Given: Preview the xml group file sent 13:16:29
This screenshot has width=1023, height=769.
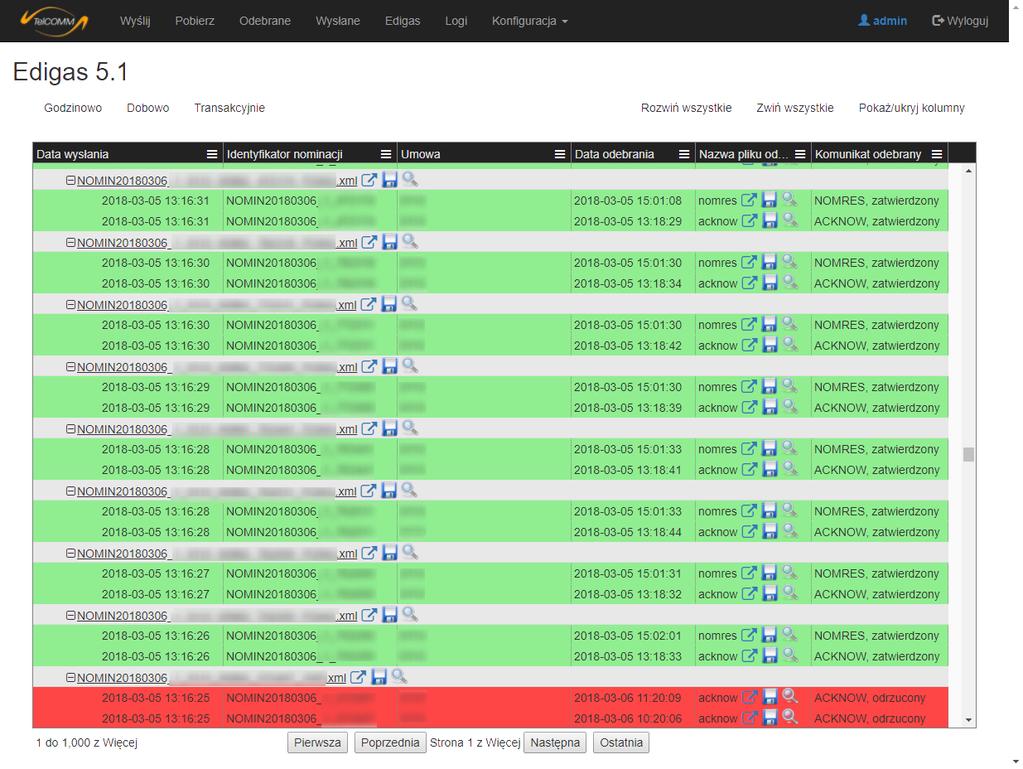Looking at the screenshot, I should click(410, 365).
